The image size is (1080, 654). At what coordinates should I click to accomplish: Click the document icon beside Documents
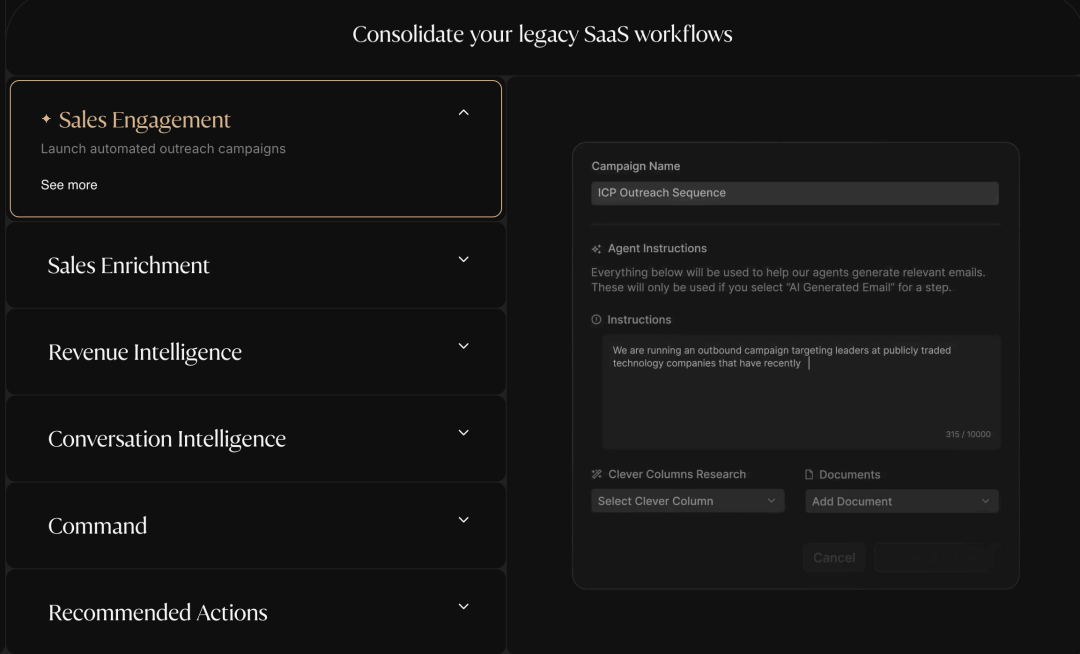(x=810, y=475)
